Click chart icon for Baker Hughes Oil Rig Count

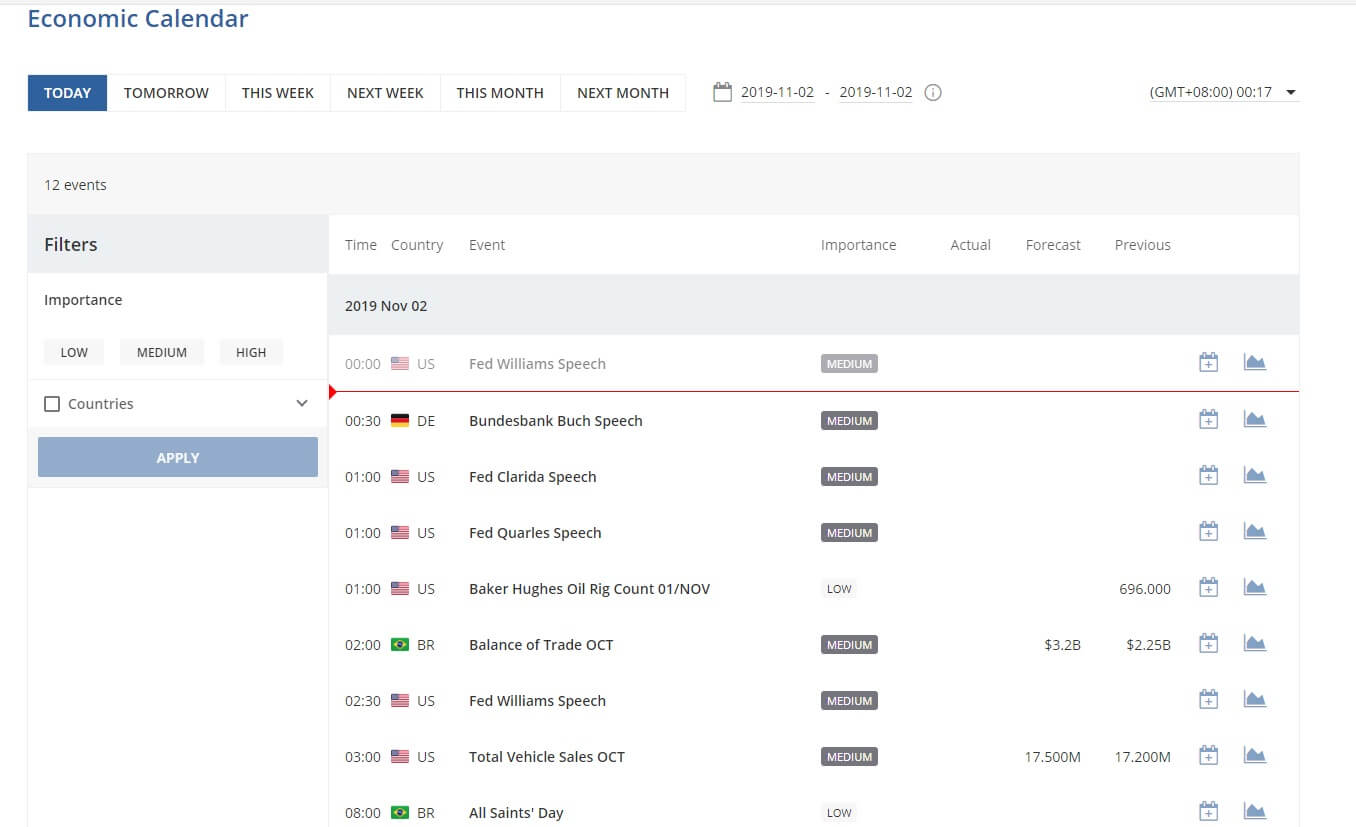click(1254, 588)
